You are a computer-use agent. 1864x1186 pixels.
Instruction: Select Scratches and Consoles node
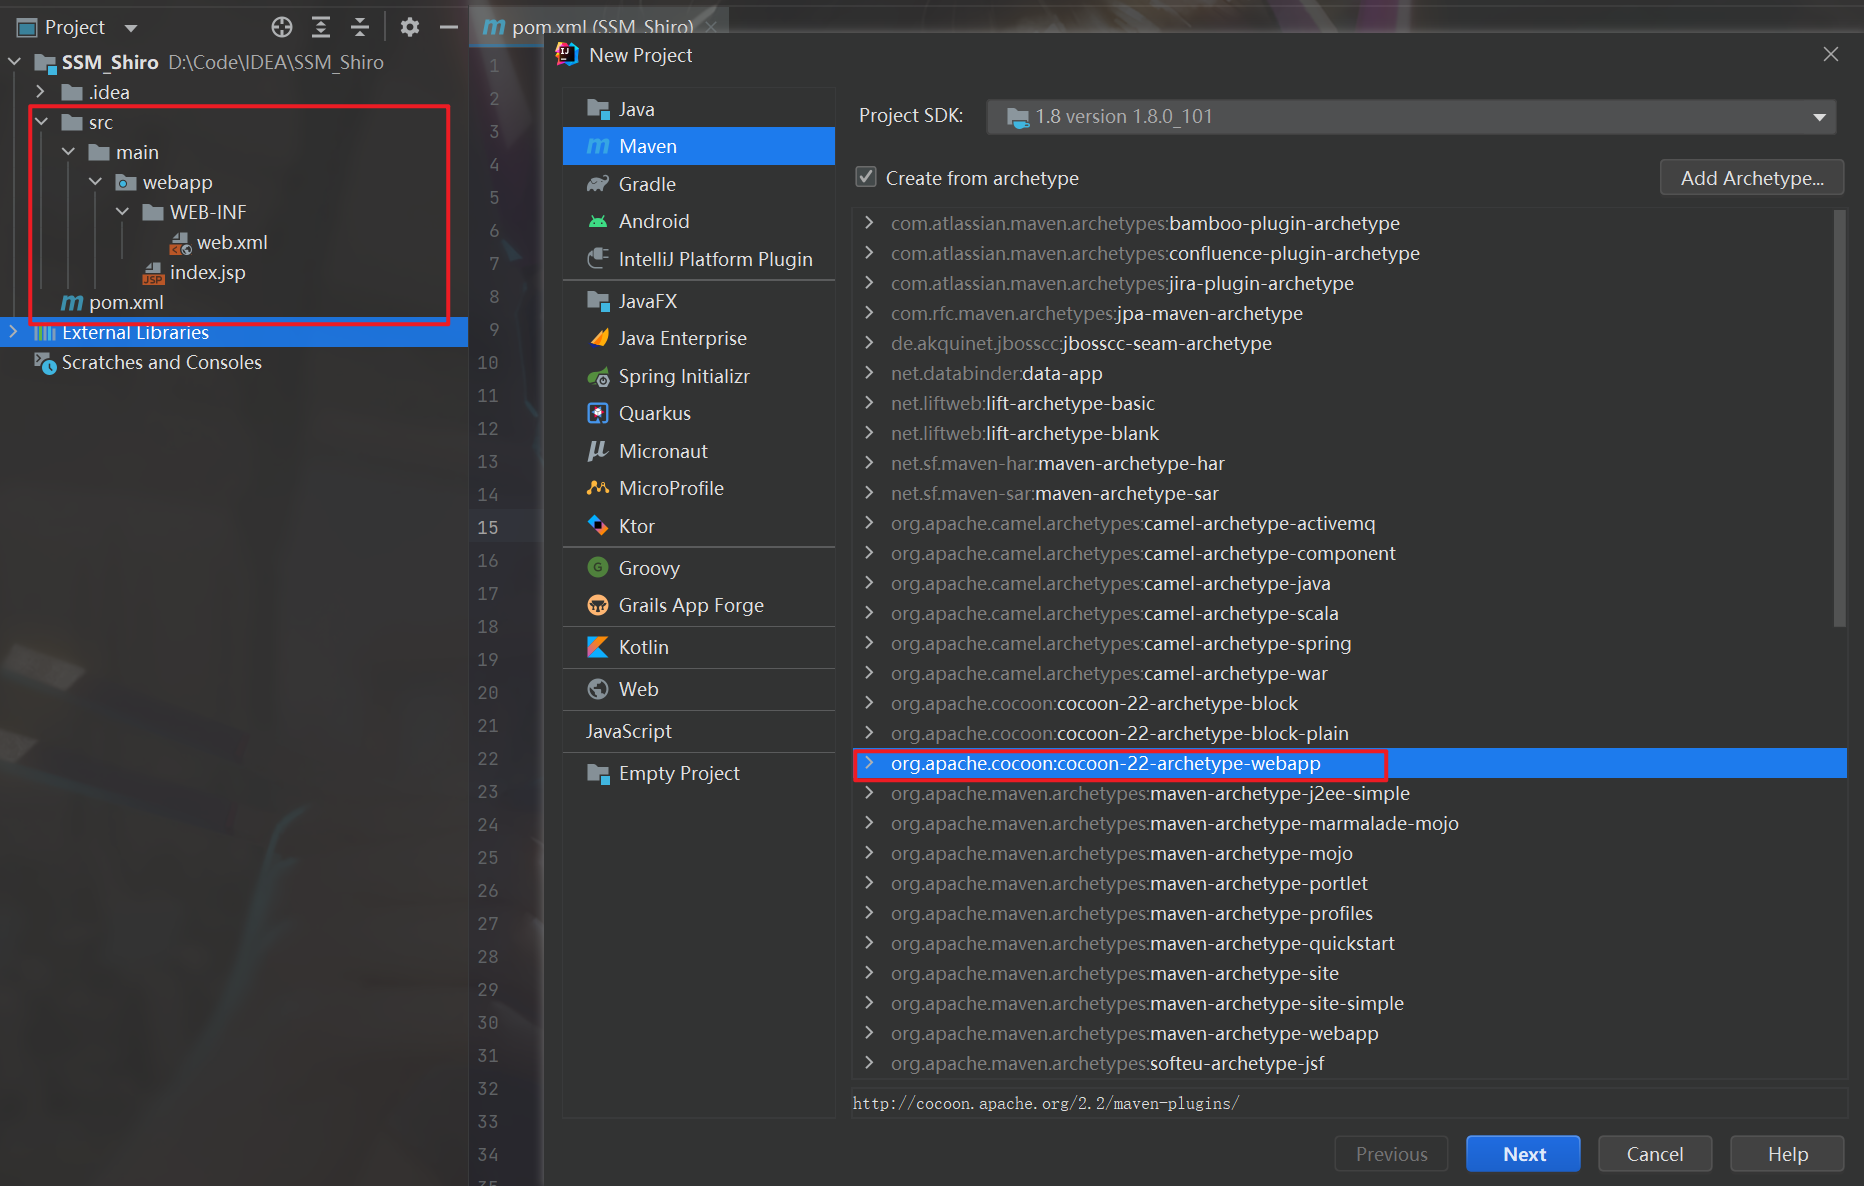point(161,362)
